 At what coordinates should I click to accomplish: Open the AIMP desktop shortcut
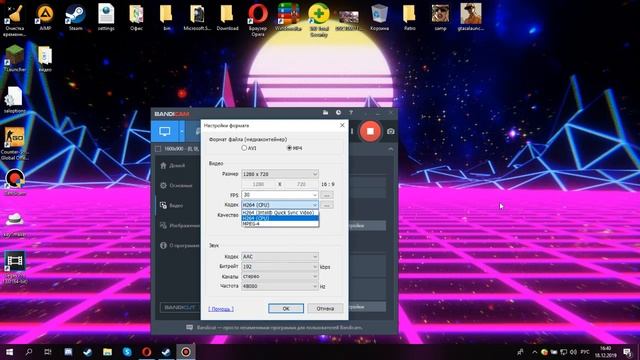click(45, 18)
